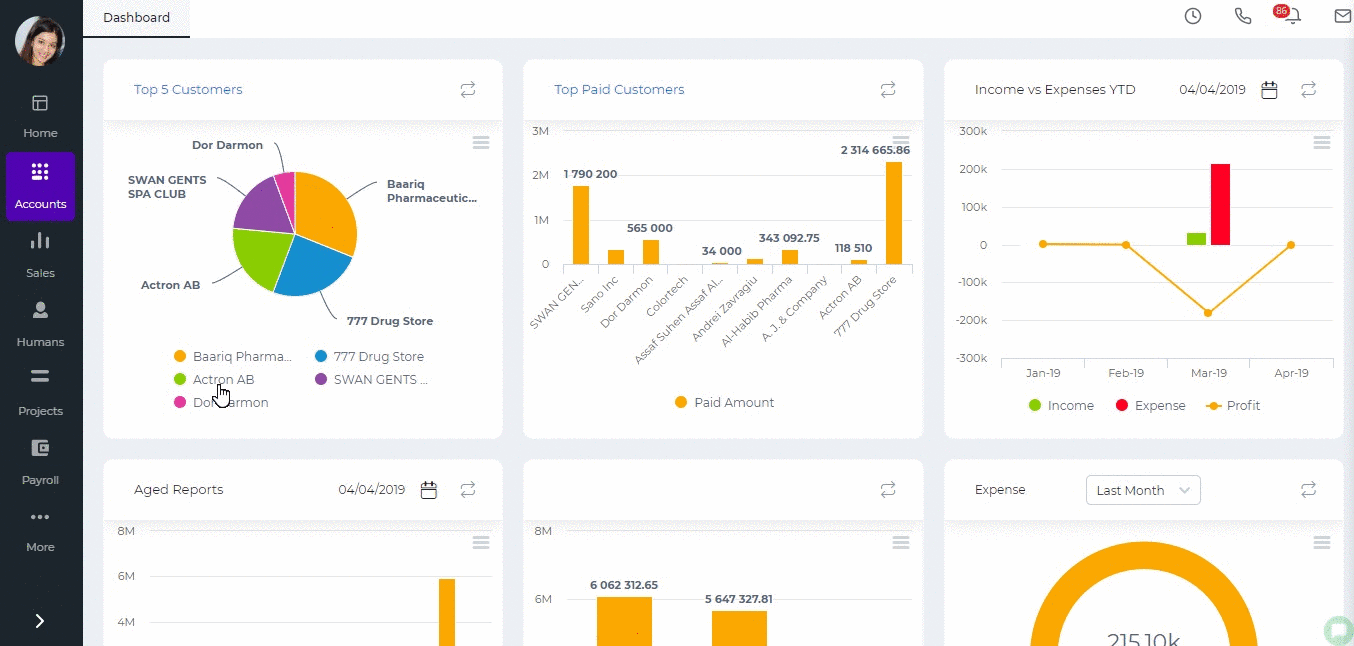Toggle SWAN GENTS legend item
1354x646 pixels.
click(371, 379)
